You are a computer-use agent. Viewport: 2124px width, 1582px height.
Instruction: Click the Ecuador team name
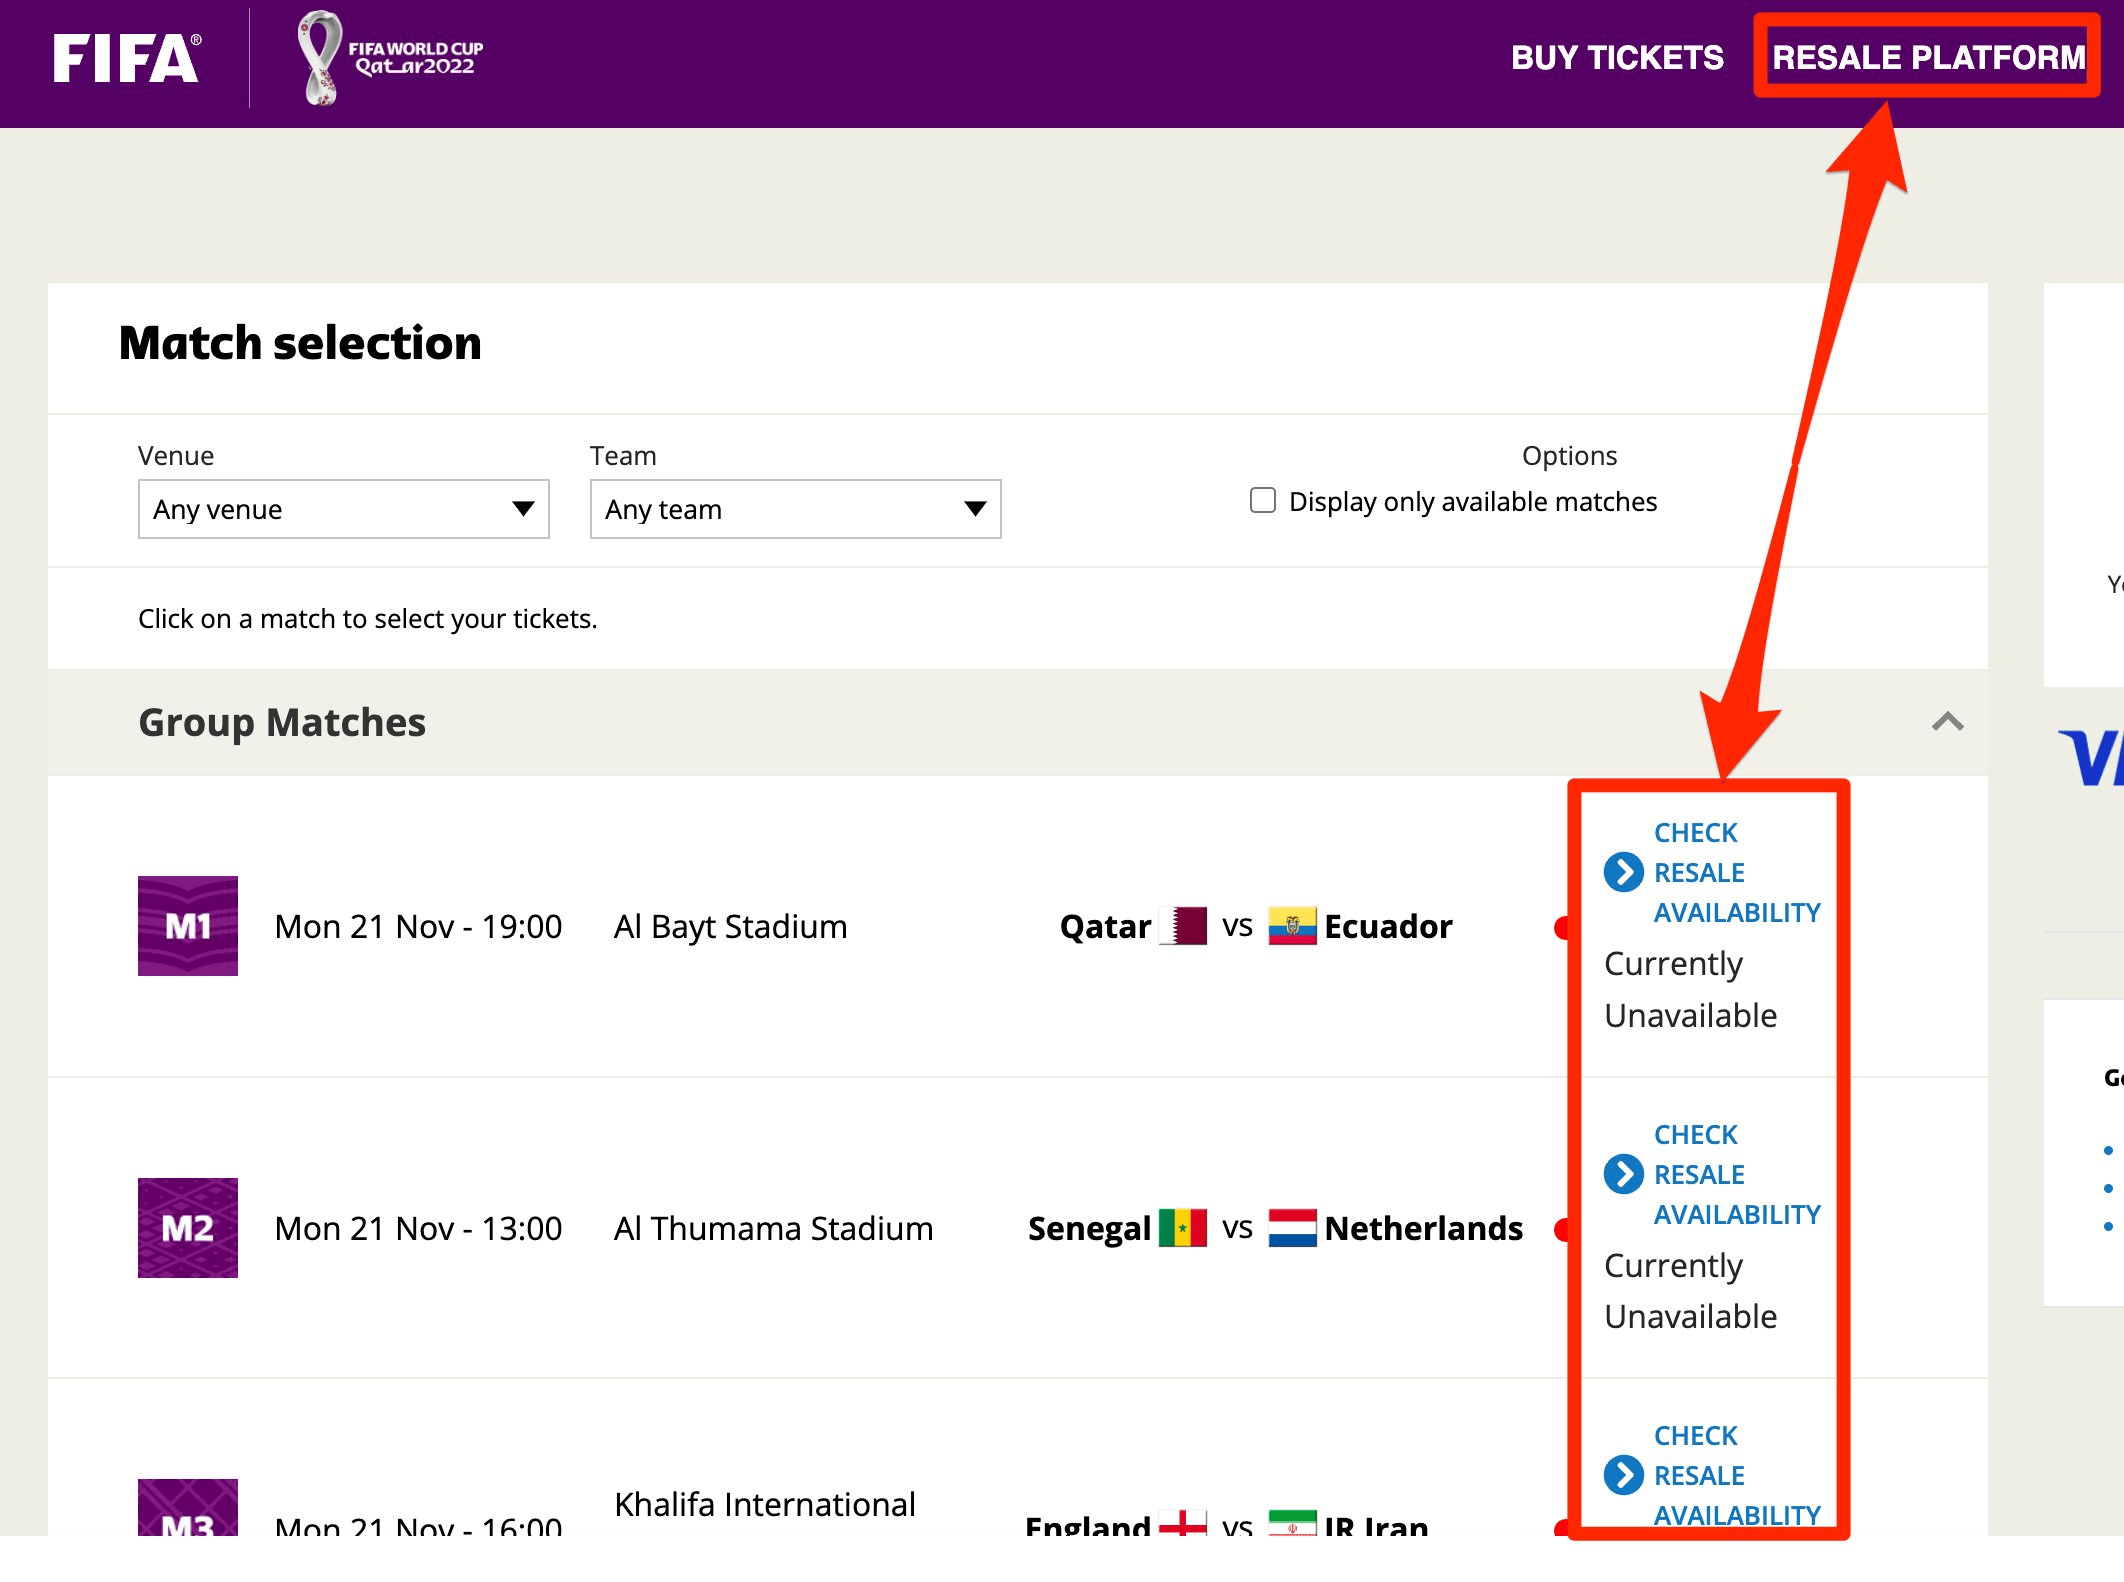[1388, 927]
